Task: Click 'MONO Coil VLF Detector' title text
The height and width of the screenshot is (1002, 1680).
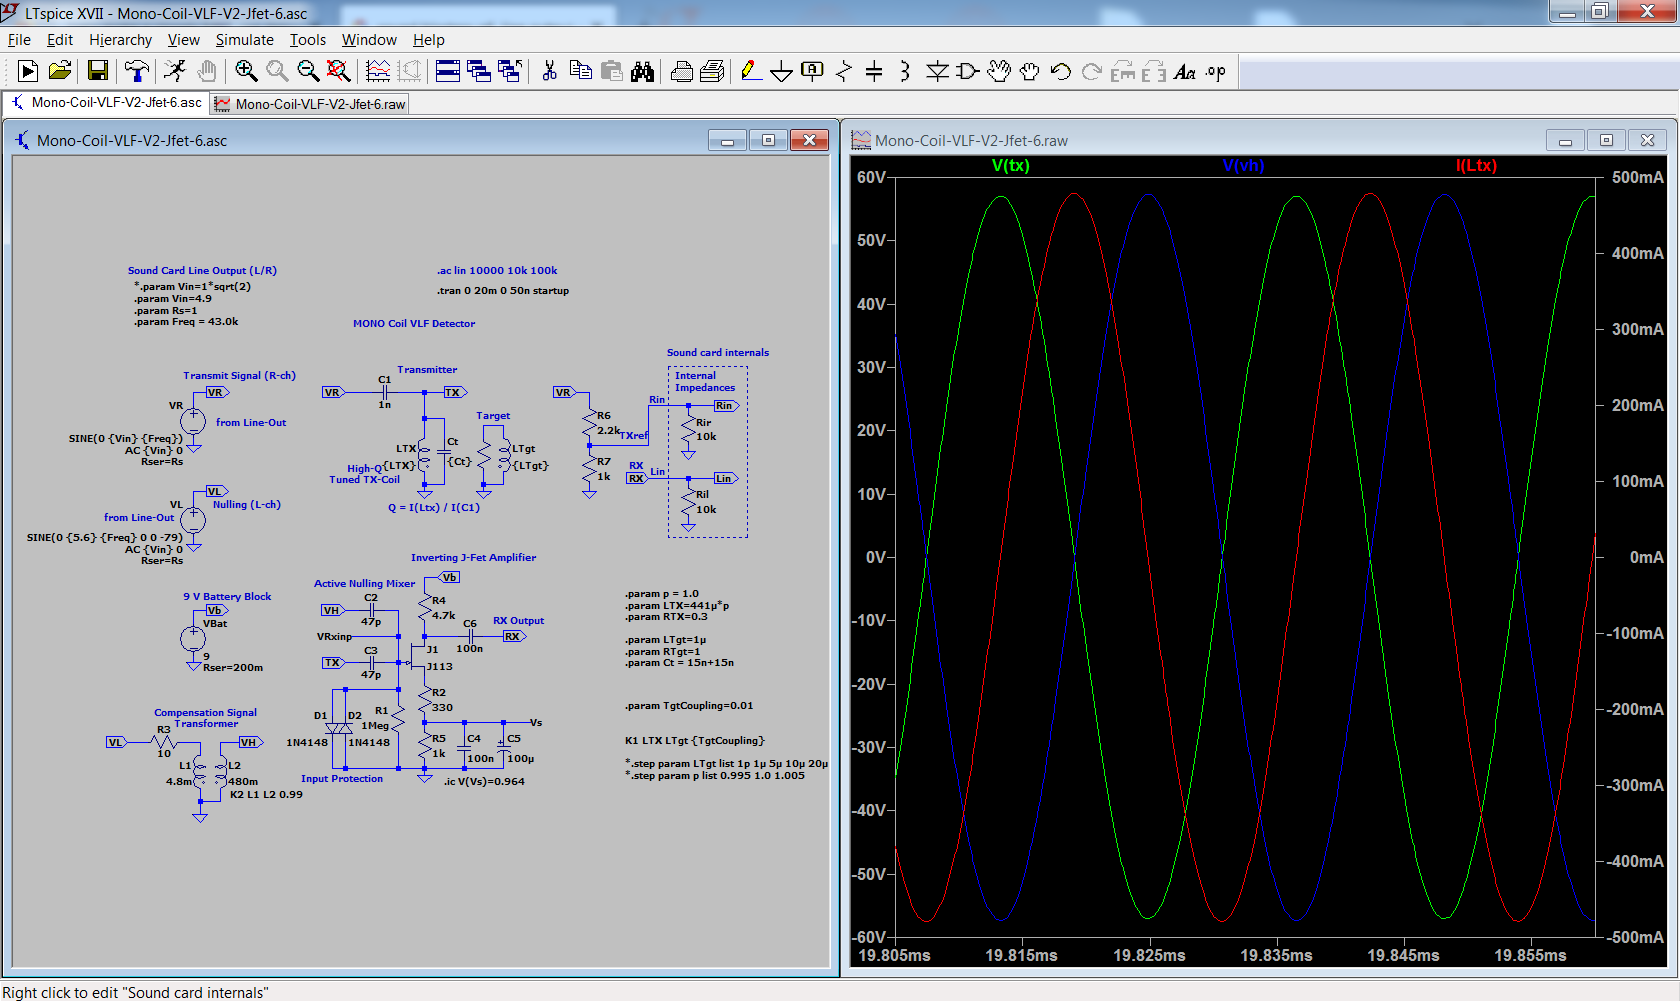Action: (414, 324)
